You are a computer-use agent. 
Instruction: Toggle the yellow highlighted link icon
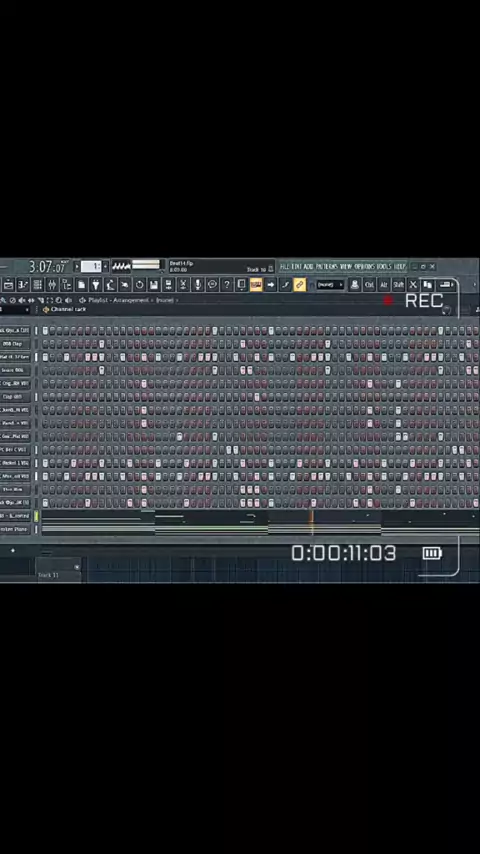click(300, 284)
